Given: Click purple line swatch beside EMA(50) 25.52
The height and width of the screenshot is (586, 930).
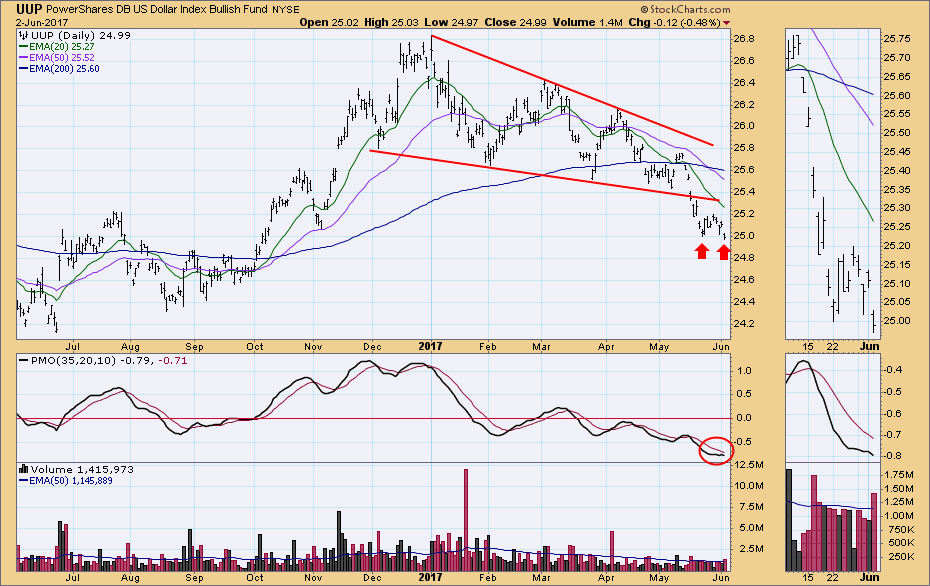Looking at the screenshot, I should [24, 58].
